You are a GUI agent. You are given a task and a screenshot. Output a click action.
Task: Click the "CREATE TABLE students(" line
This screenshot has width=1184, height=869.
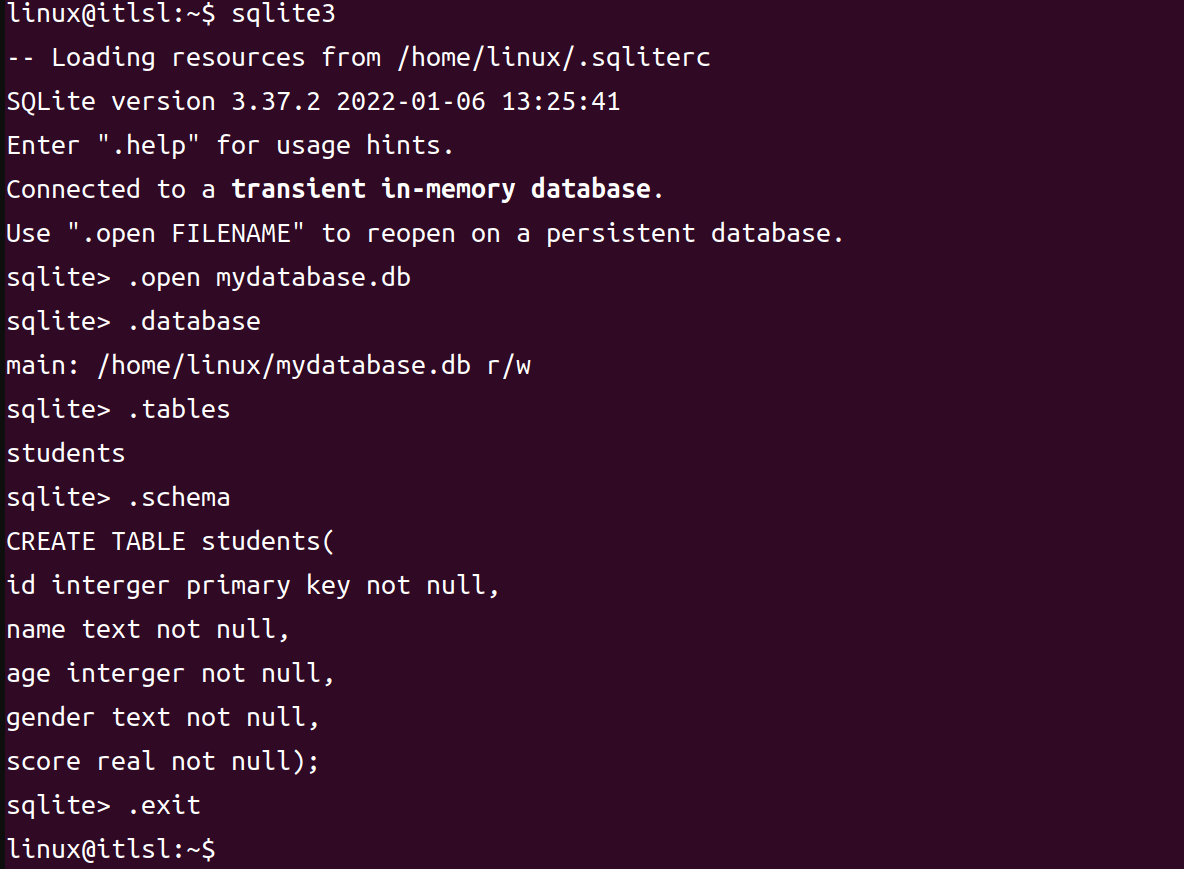pyautogui.click(x=171, y=542)
